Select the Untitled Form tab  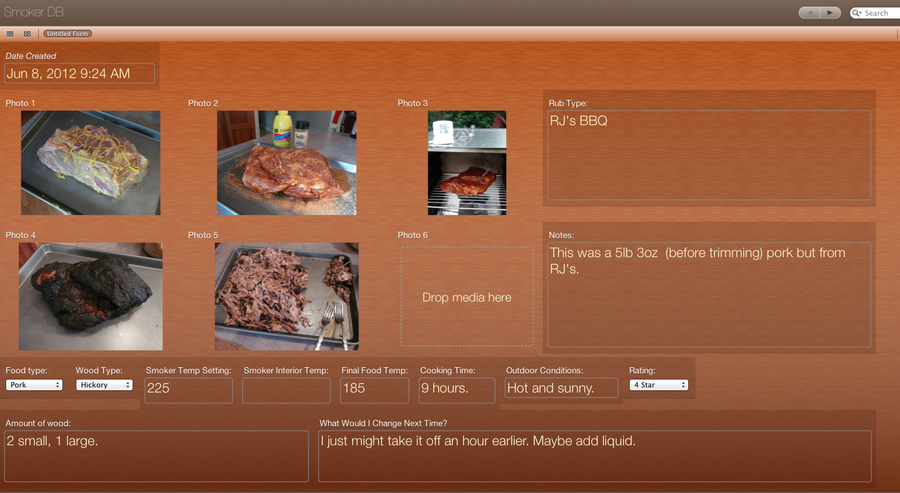(67, 34)
